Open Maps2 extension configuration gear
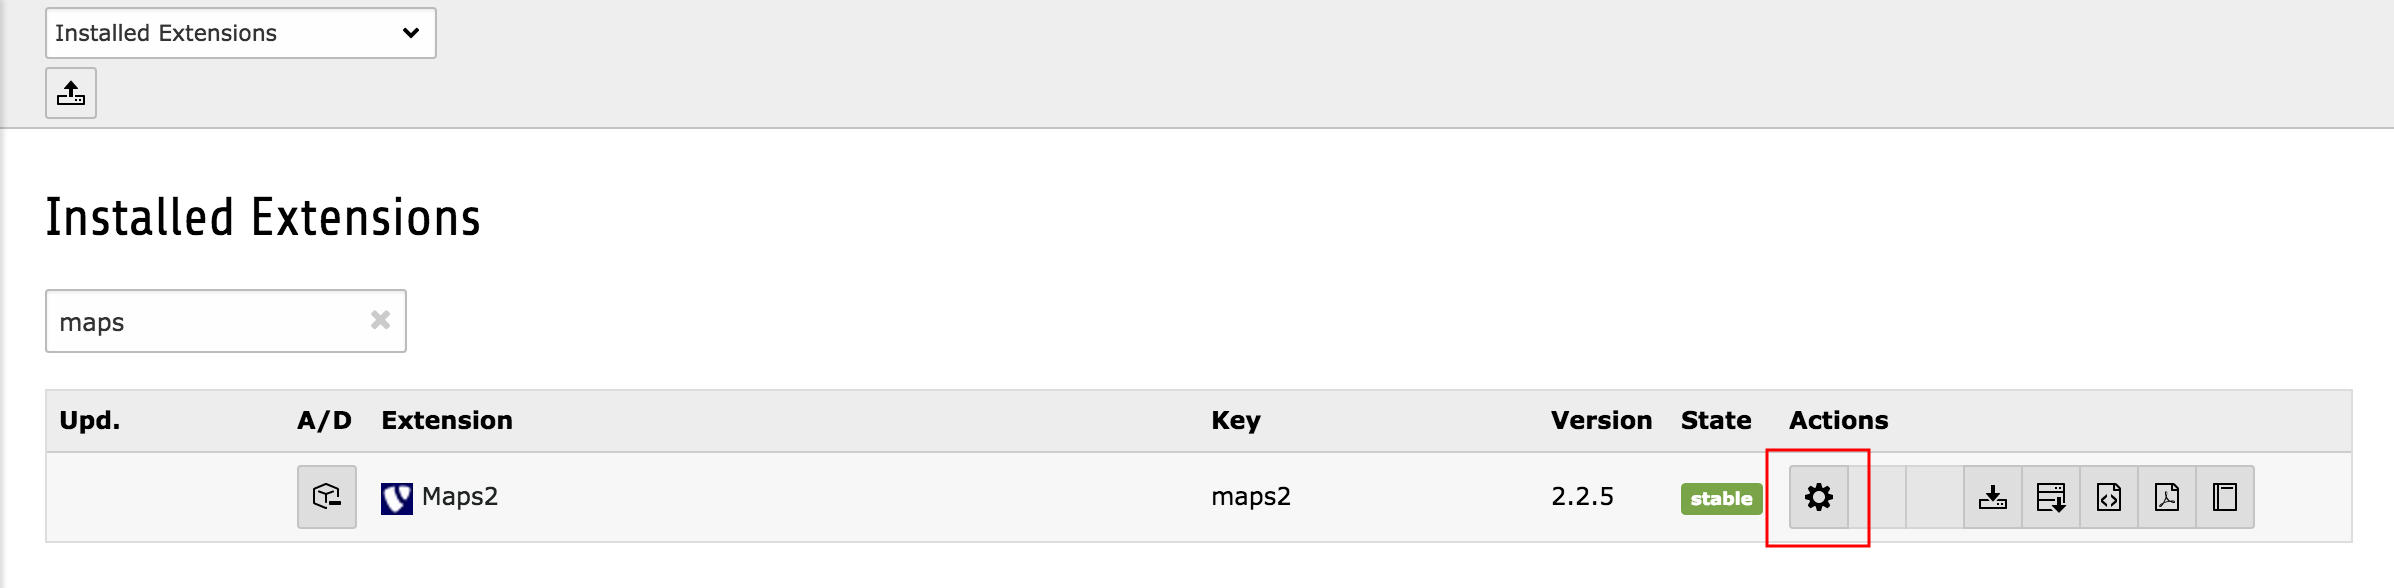The height and width of the screenshot is (588, 2394). [x=1818, y=497]
